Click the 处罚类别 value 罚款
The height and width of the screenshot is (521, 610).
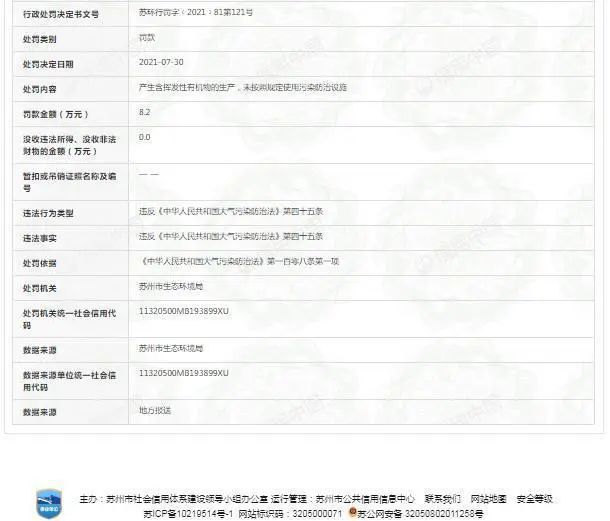pos(147,37)
